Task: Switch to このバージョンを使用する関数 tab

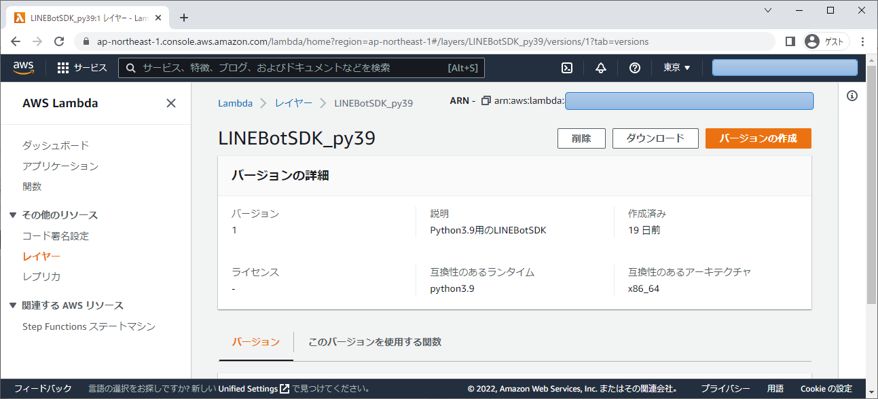Action: pos(375,342)
